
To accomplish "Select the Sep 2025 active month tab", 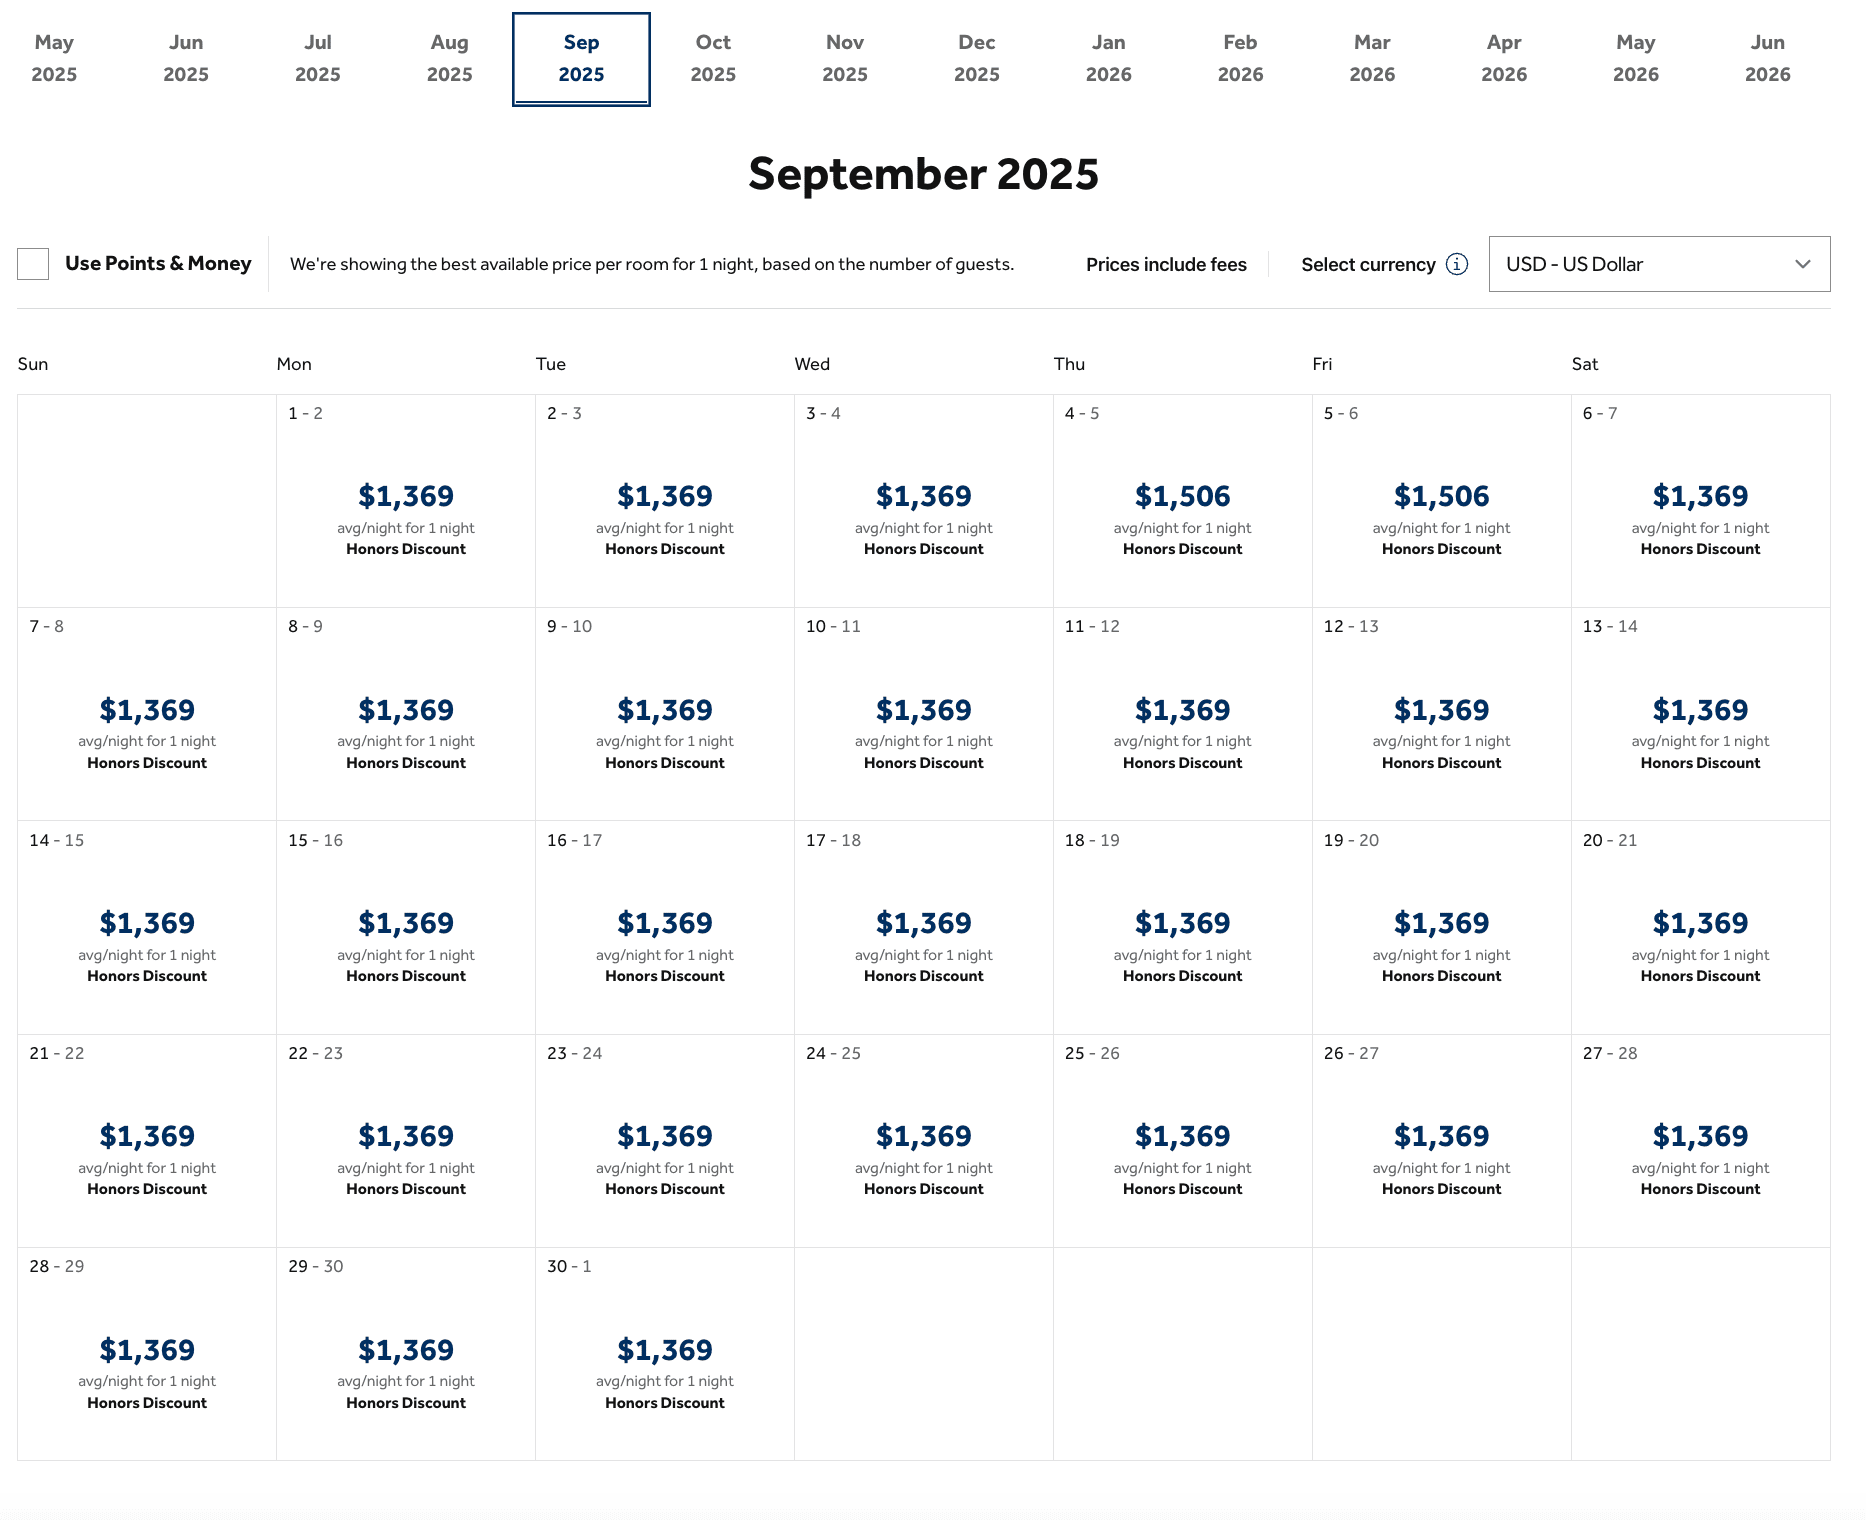I will coord(581,58).
